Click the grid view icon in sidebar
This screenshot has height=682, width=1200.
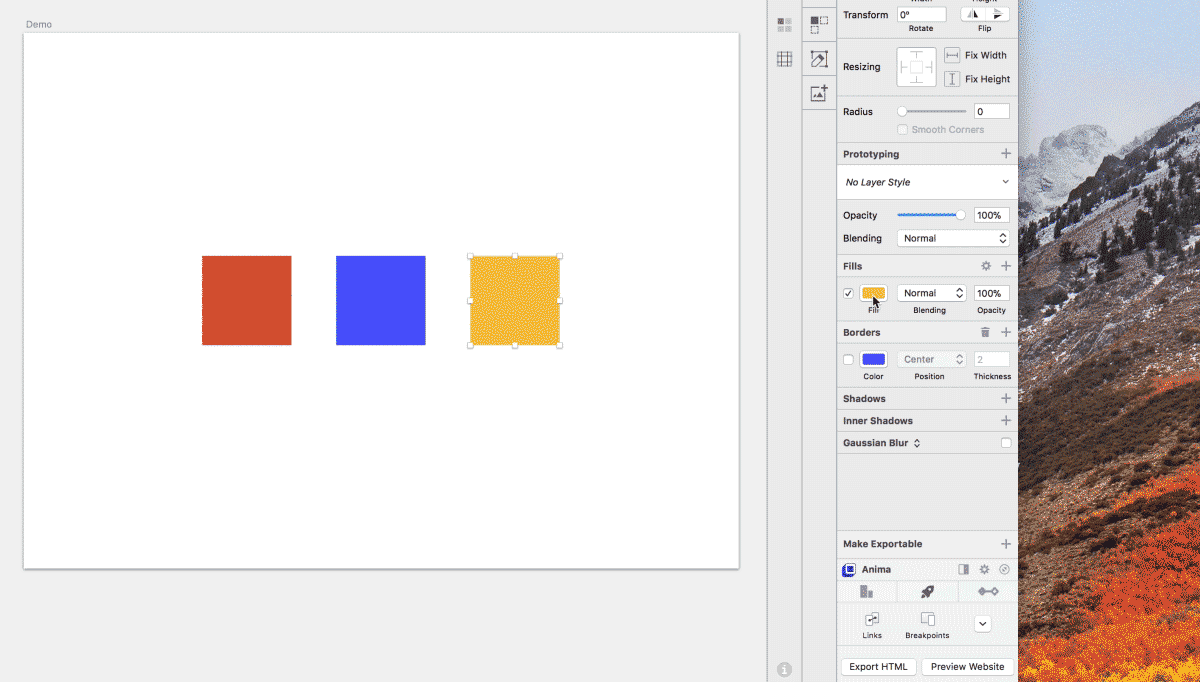(x=784, y=59)
